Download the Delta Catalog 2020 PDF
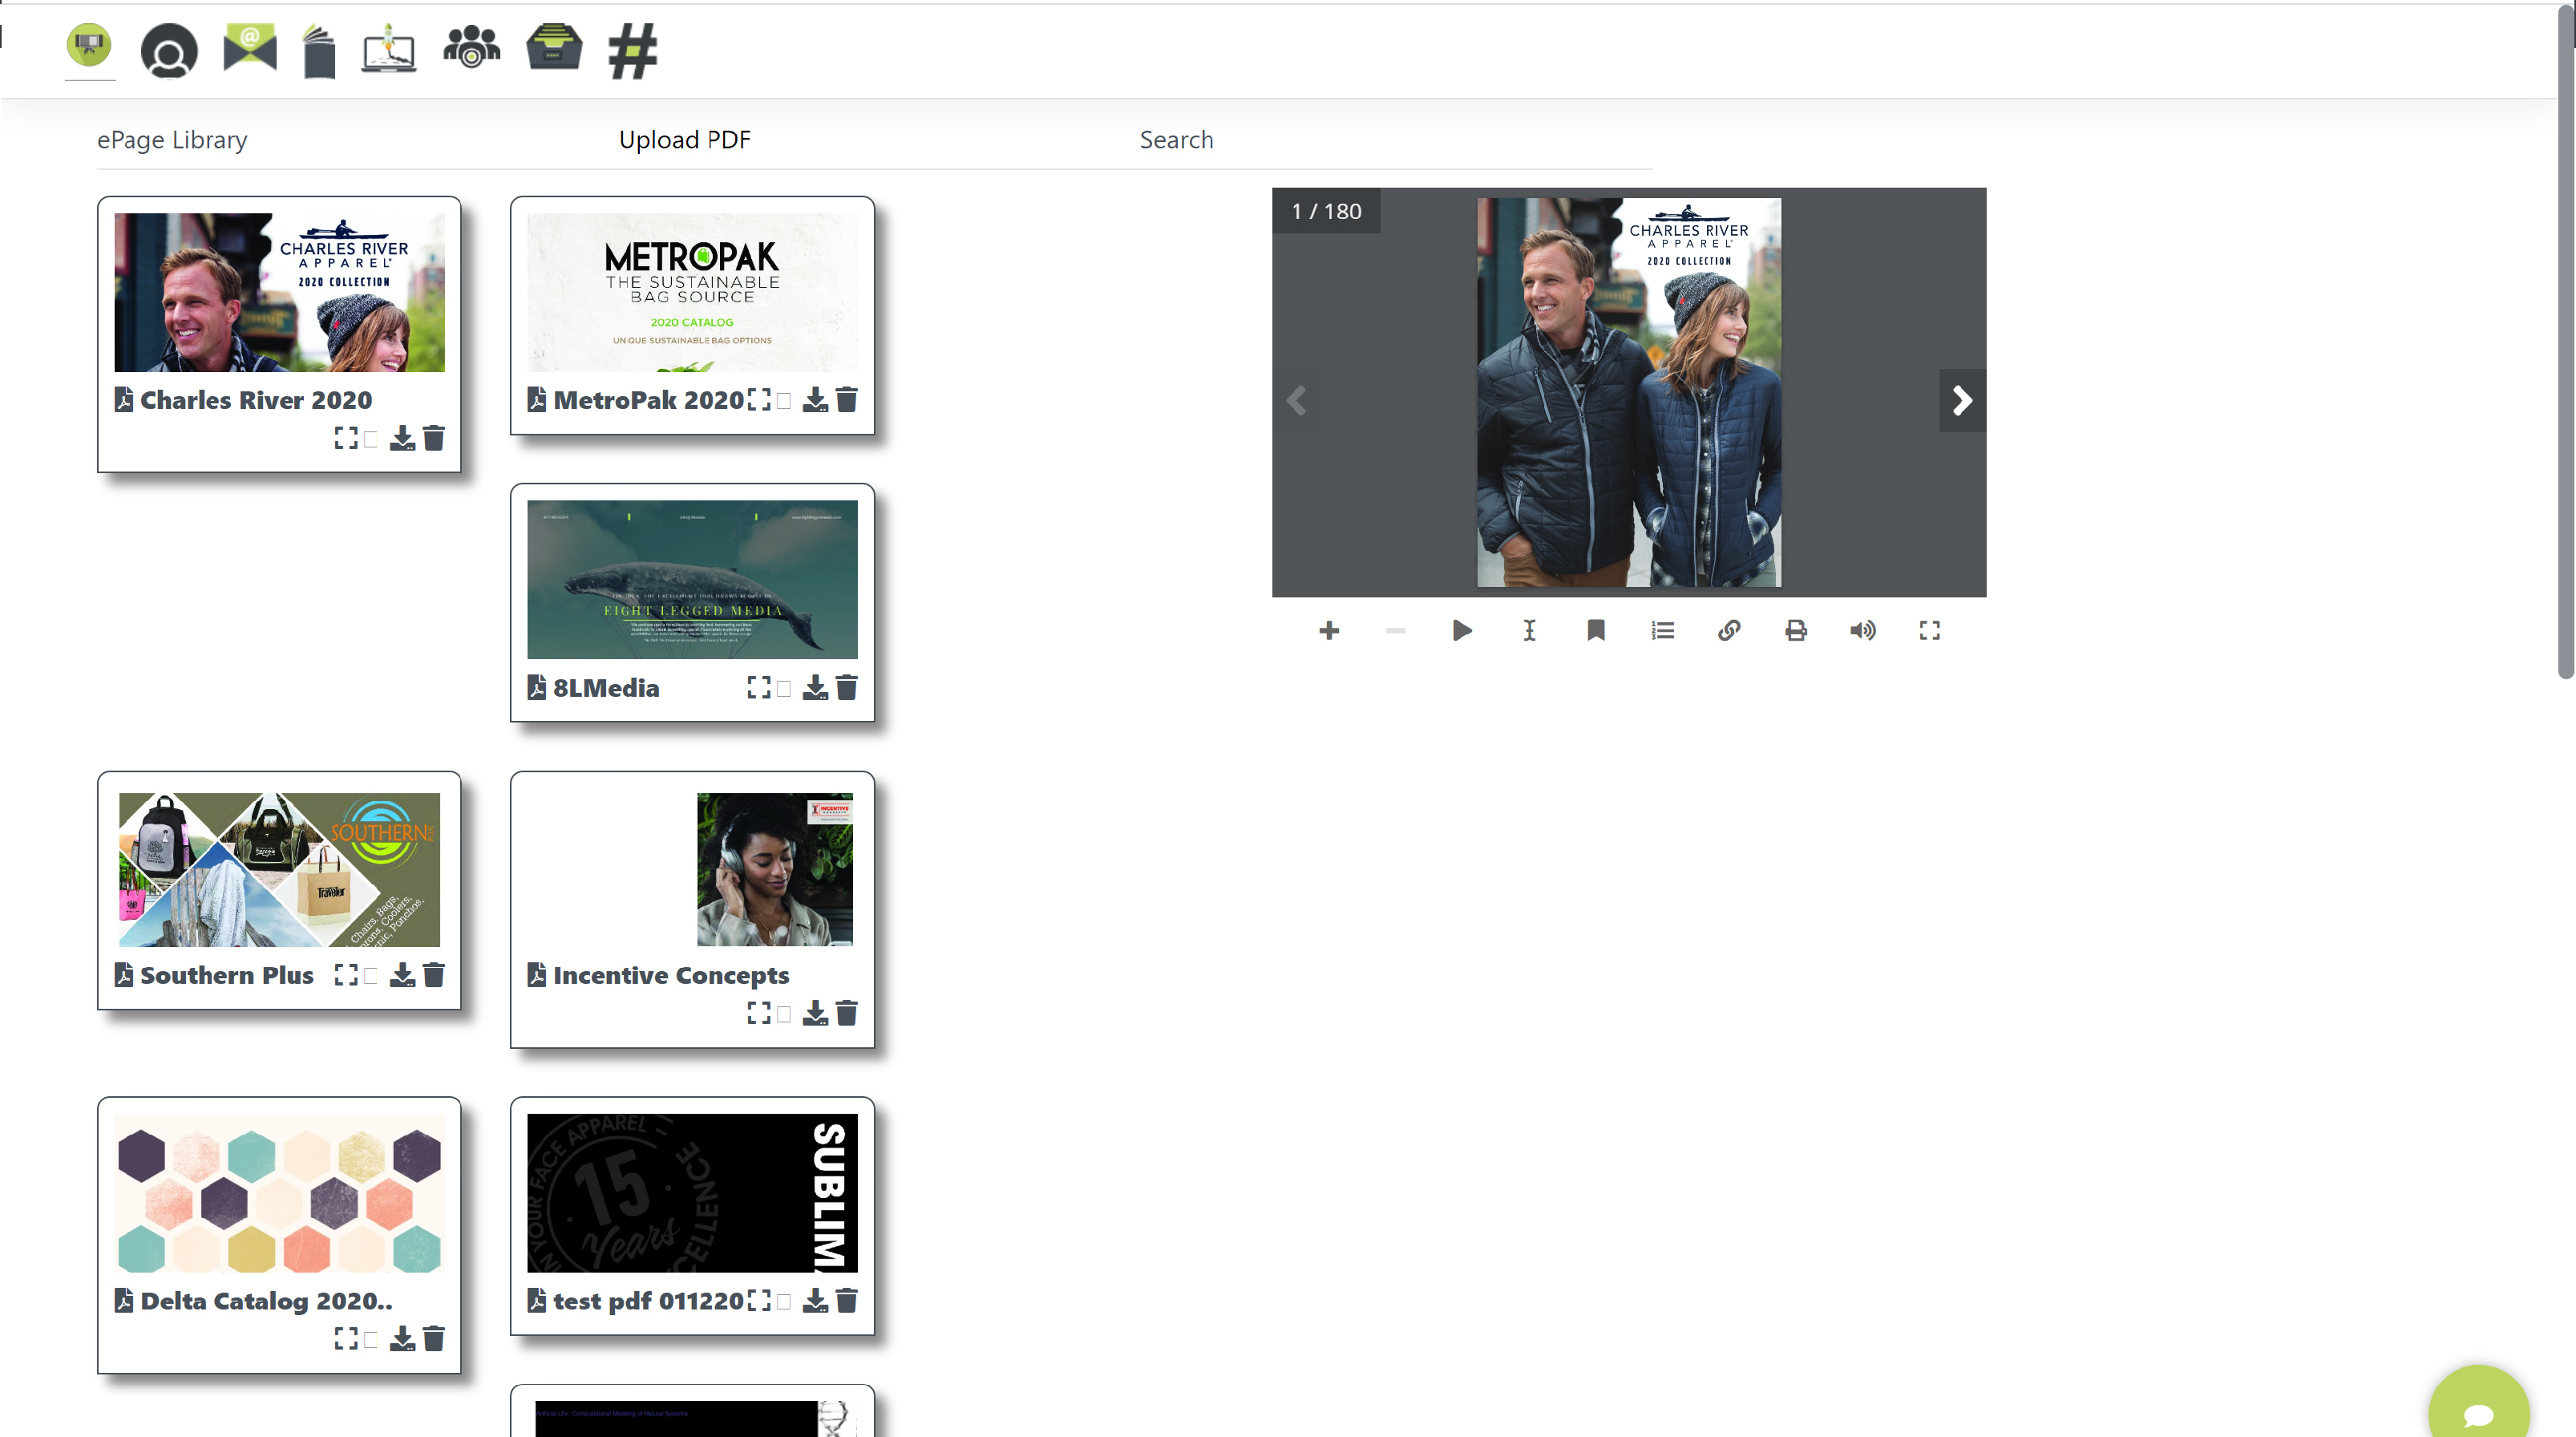 (402, 1338)
